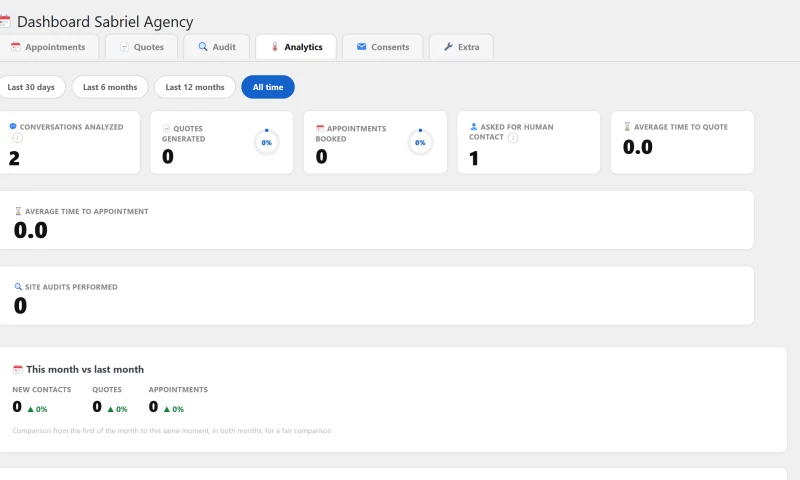The image size is (800, 480).
Task: Click the Appointments Booked 0% progress ring
Action: tap(420, 142)
